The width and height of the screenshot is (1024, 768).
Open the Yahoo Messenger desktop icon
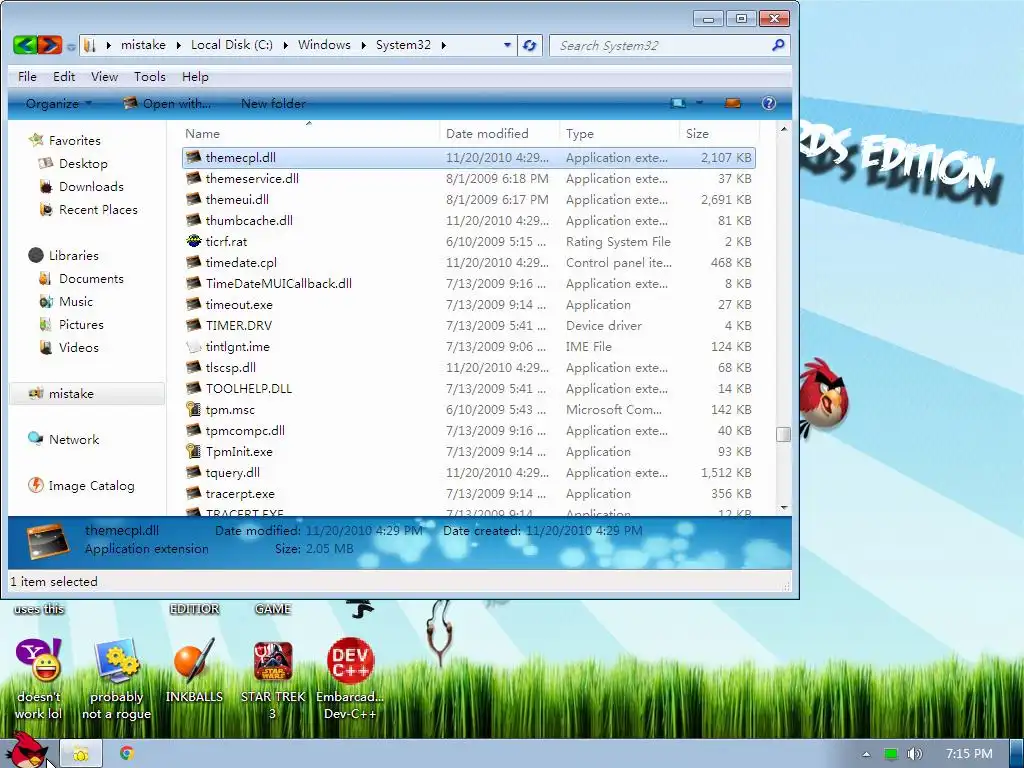point(39,661)
